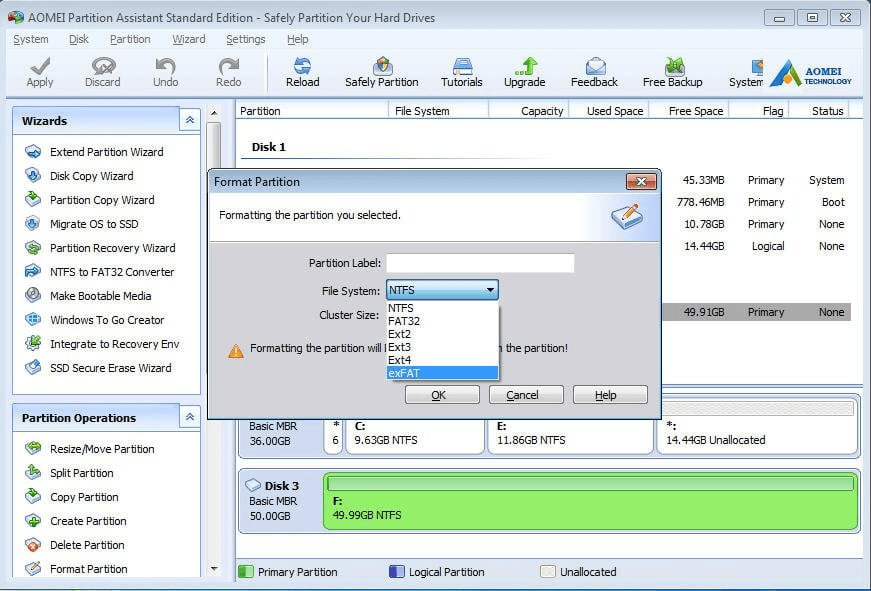
Task: Open Tutorials via its toolbar icon
Action: point(461,70)
